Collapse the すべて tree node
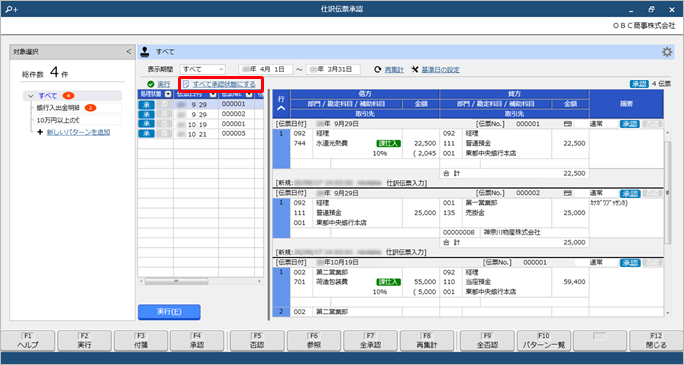 (x=31, y=96)
